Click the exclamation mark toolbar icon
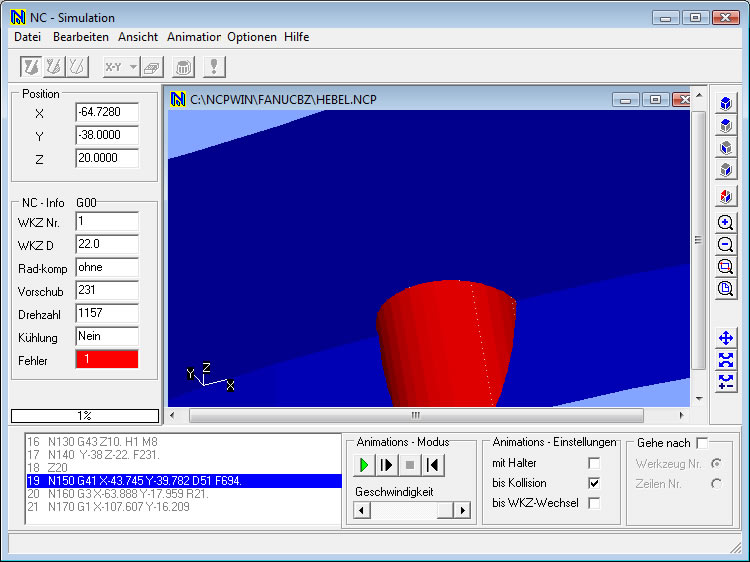Screen dimensions: 750x562 coord(214,67)
